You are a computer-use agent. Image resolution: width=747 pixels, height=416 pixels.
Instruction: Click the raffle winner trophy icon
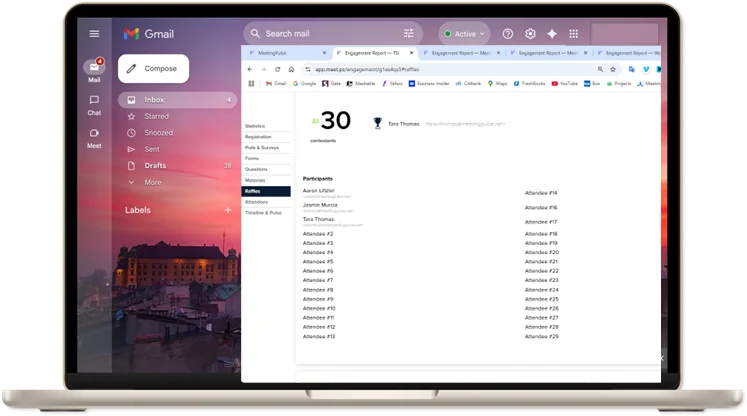[377, 123]
